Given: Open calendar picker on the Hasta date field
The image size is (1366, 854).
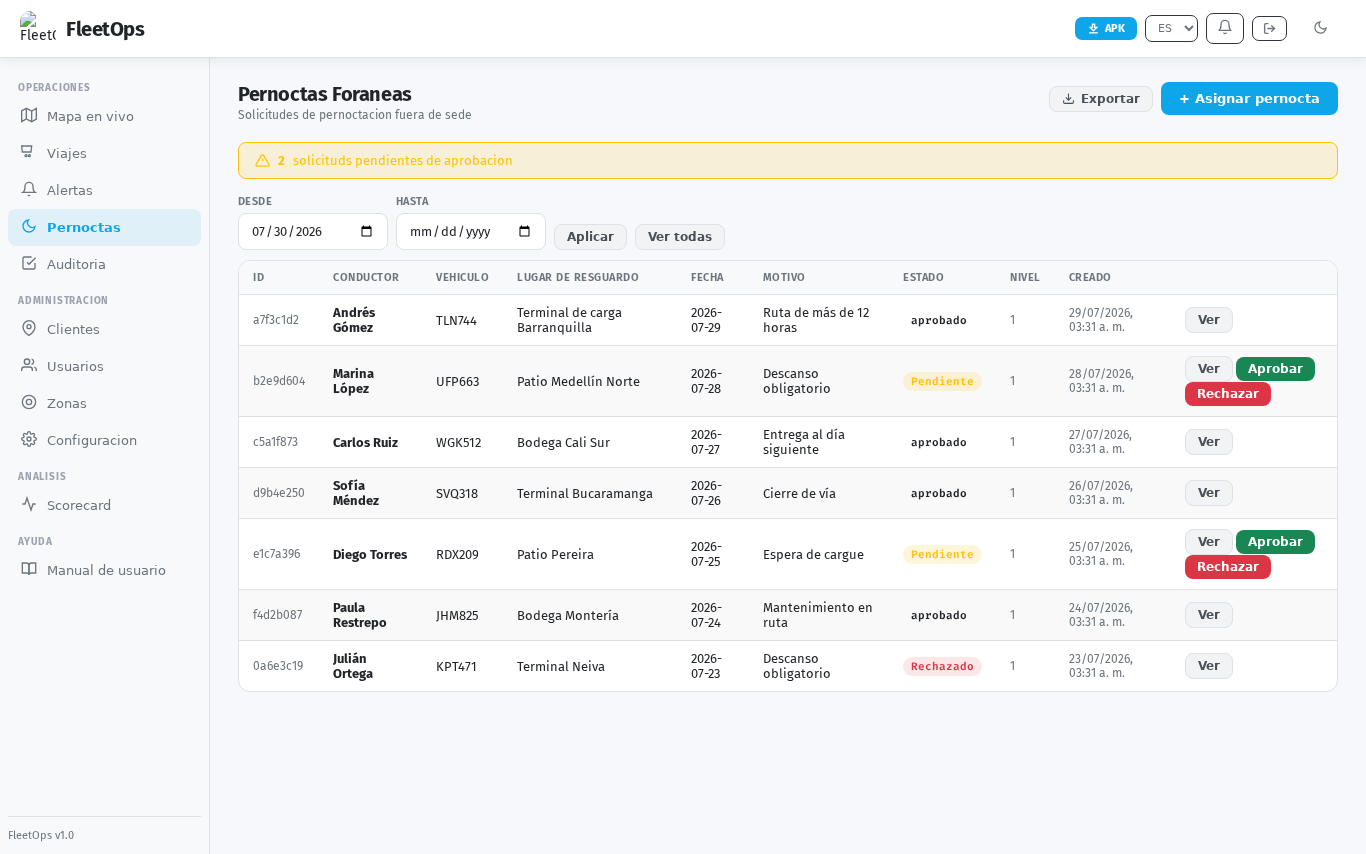Looking at the screenshot, I should click(x=524, y=231).
